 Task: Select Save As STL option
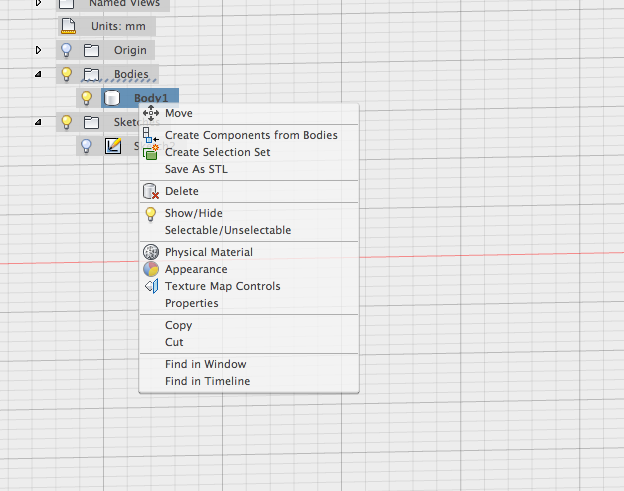click(x=249, y=170)
